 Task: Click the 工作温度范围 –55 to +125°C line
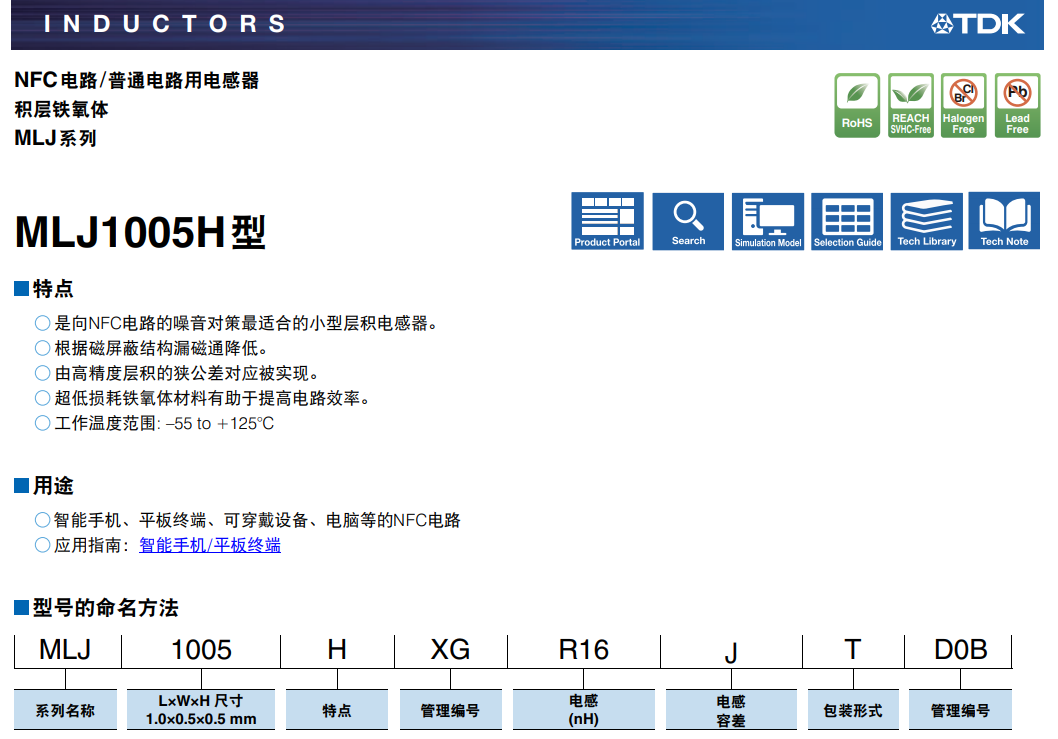point(164,423)
